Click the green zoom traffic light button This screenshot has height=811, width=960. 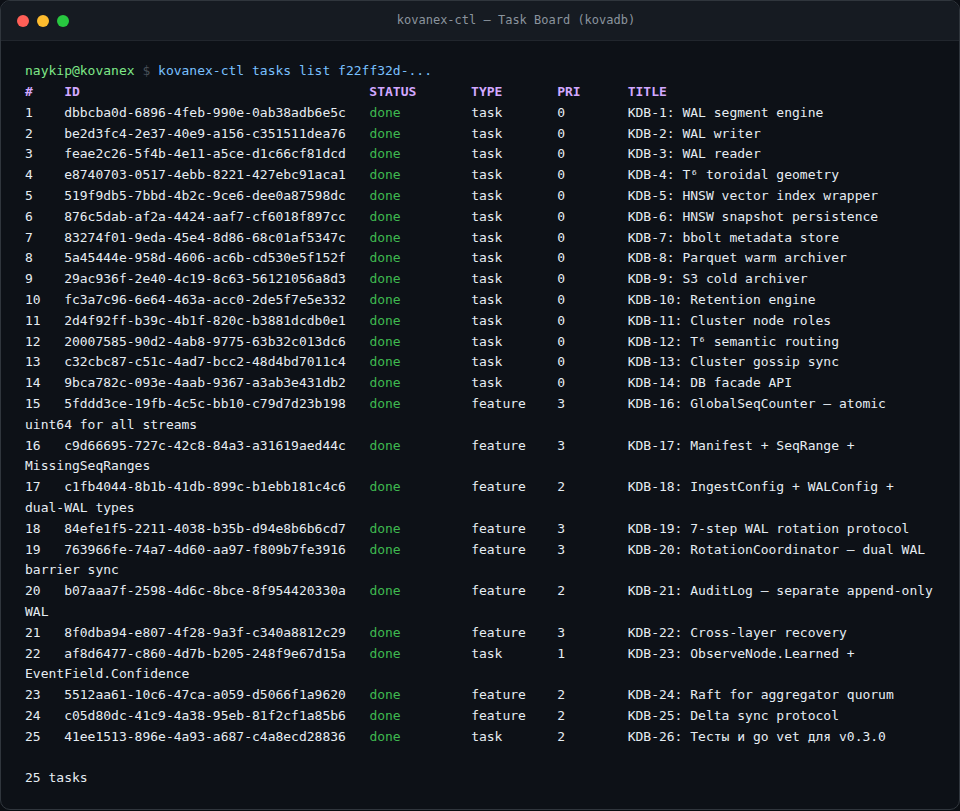tap(62, 18)
